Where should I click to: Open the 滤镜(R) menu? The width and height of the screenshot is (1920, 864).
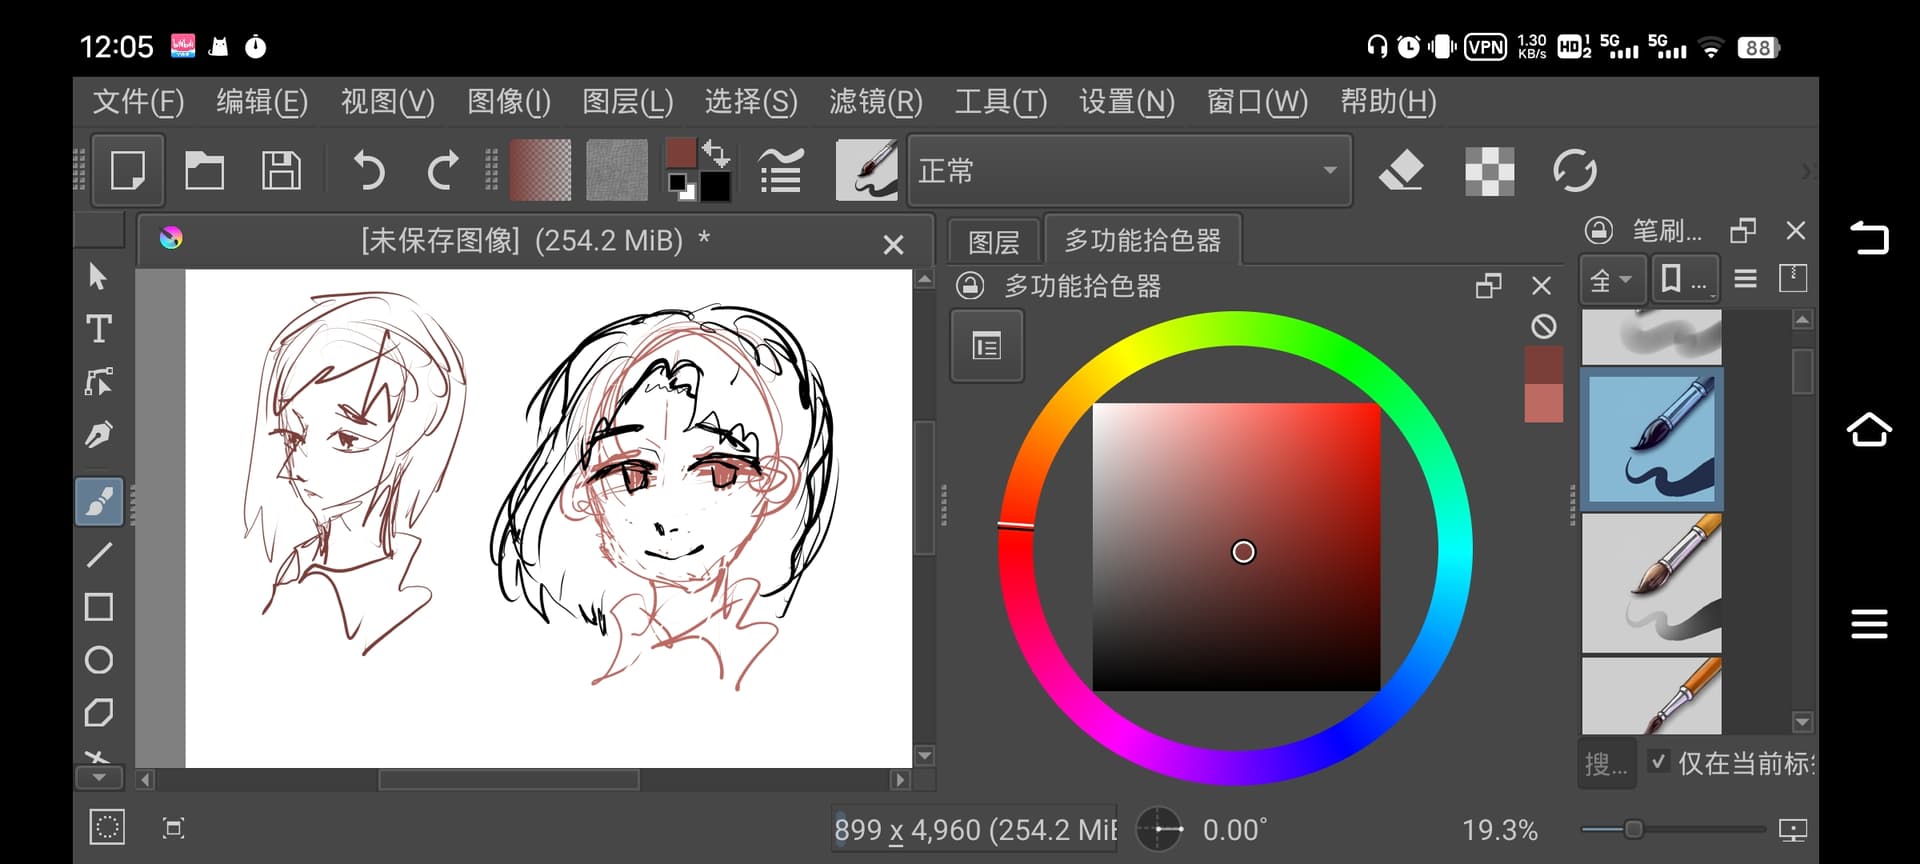pos(876,102)
